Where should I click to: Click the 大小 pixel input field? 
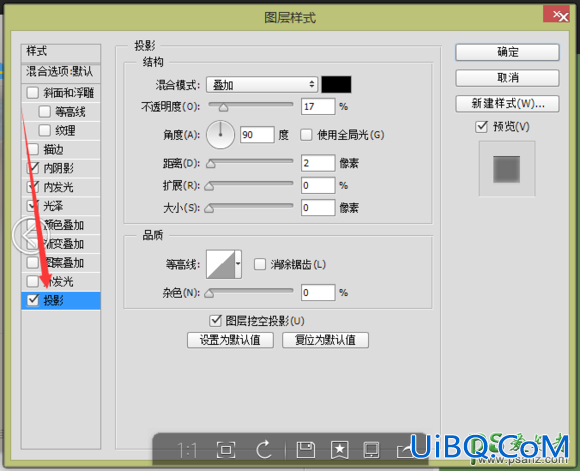point(318,208)
